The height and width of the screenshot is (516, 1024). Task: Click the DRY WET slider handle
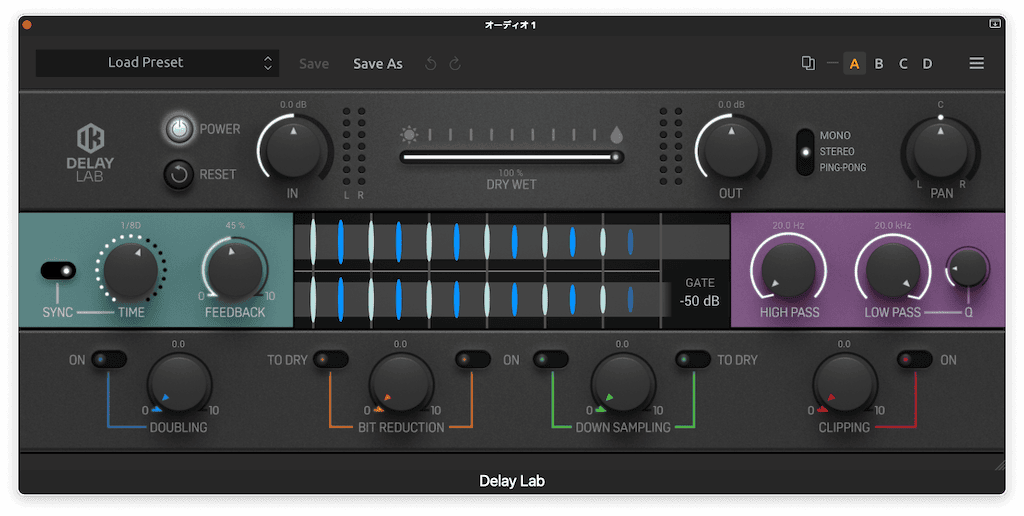tap(615, 157)
